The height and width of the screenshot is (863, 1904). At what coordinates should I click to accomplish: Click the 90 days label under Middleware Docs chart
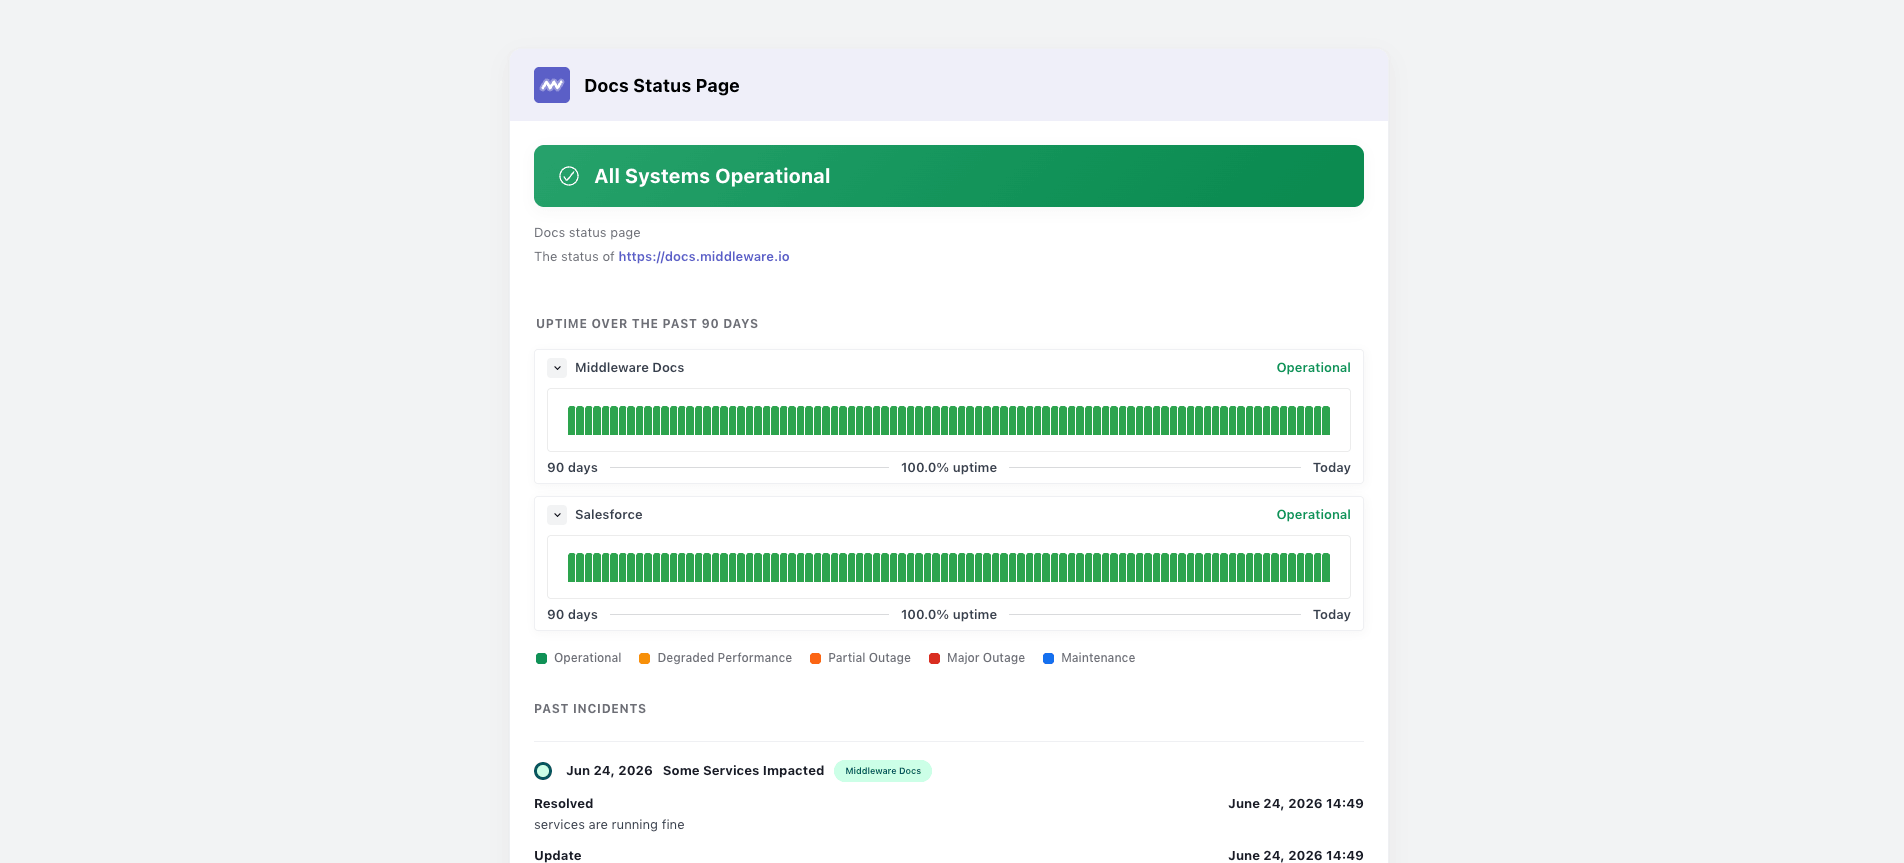point(572,468)
